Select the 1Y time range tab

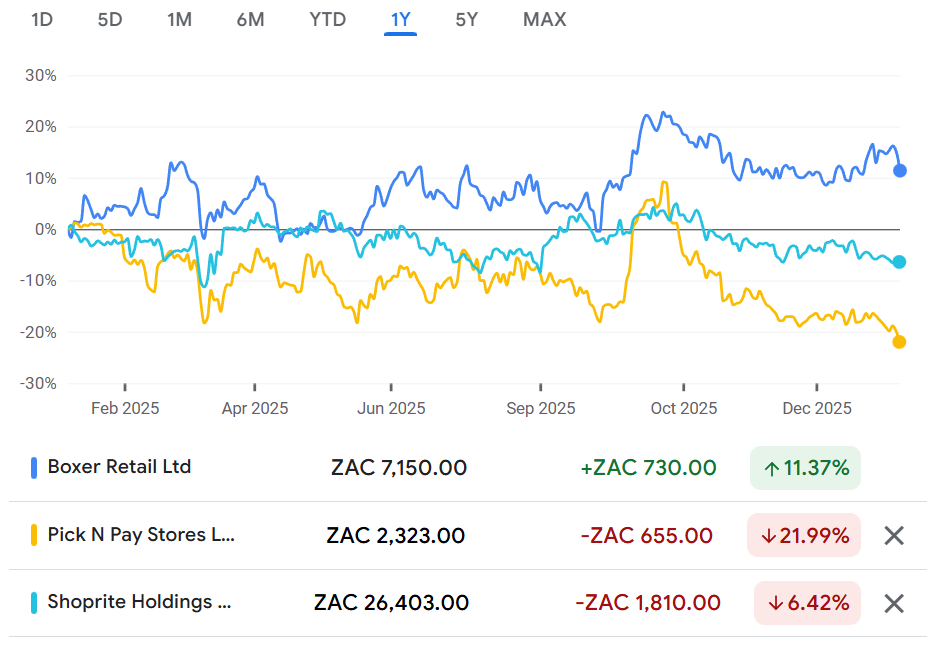click(x=400, y=19)
